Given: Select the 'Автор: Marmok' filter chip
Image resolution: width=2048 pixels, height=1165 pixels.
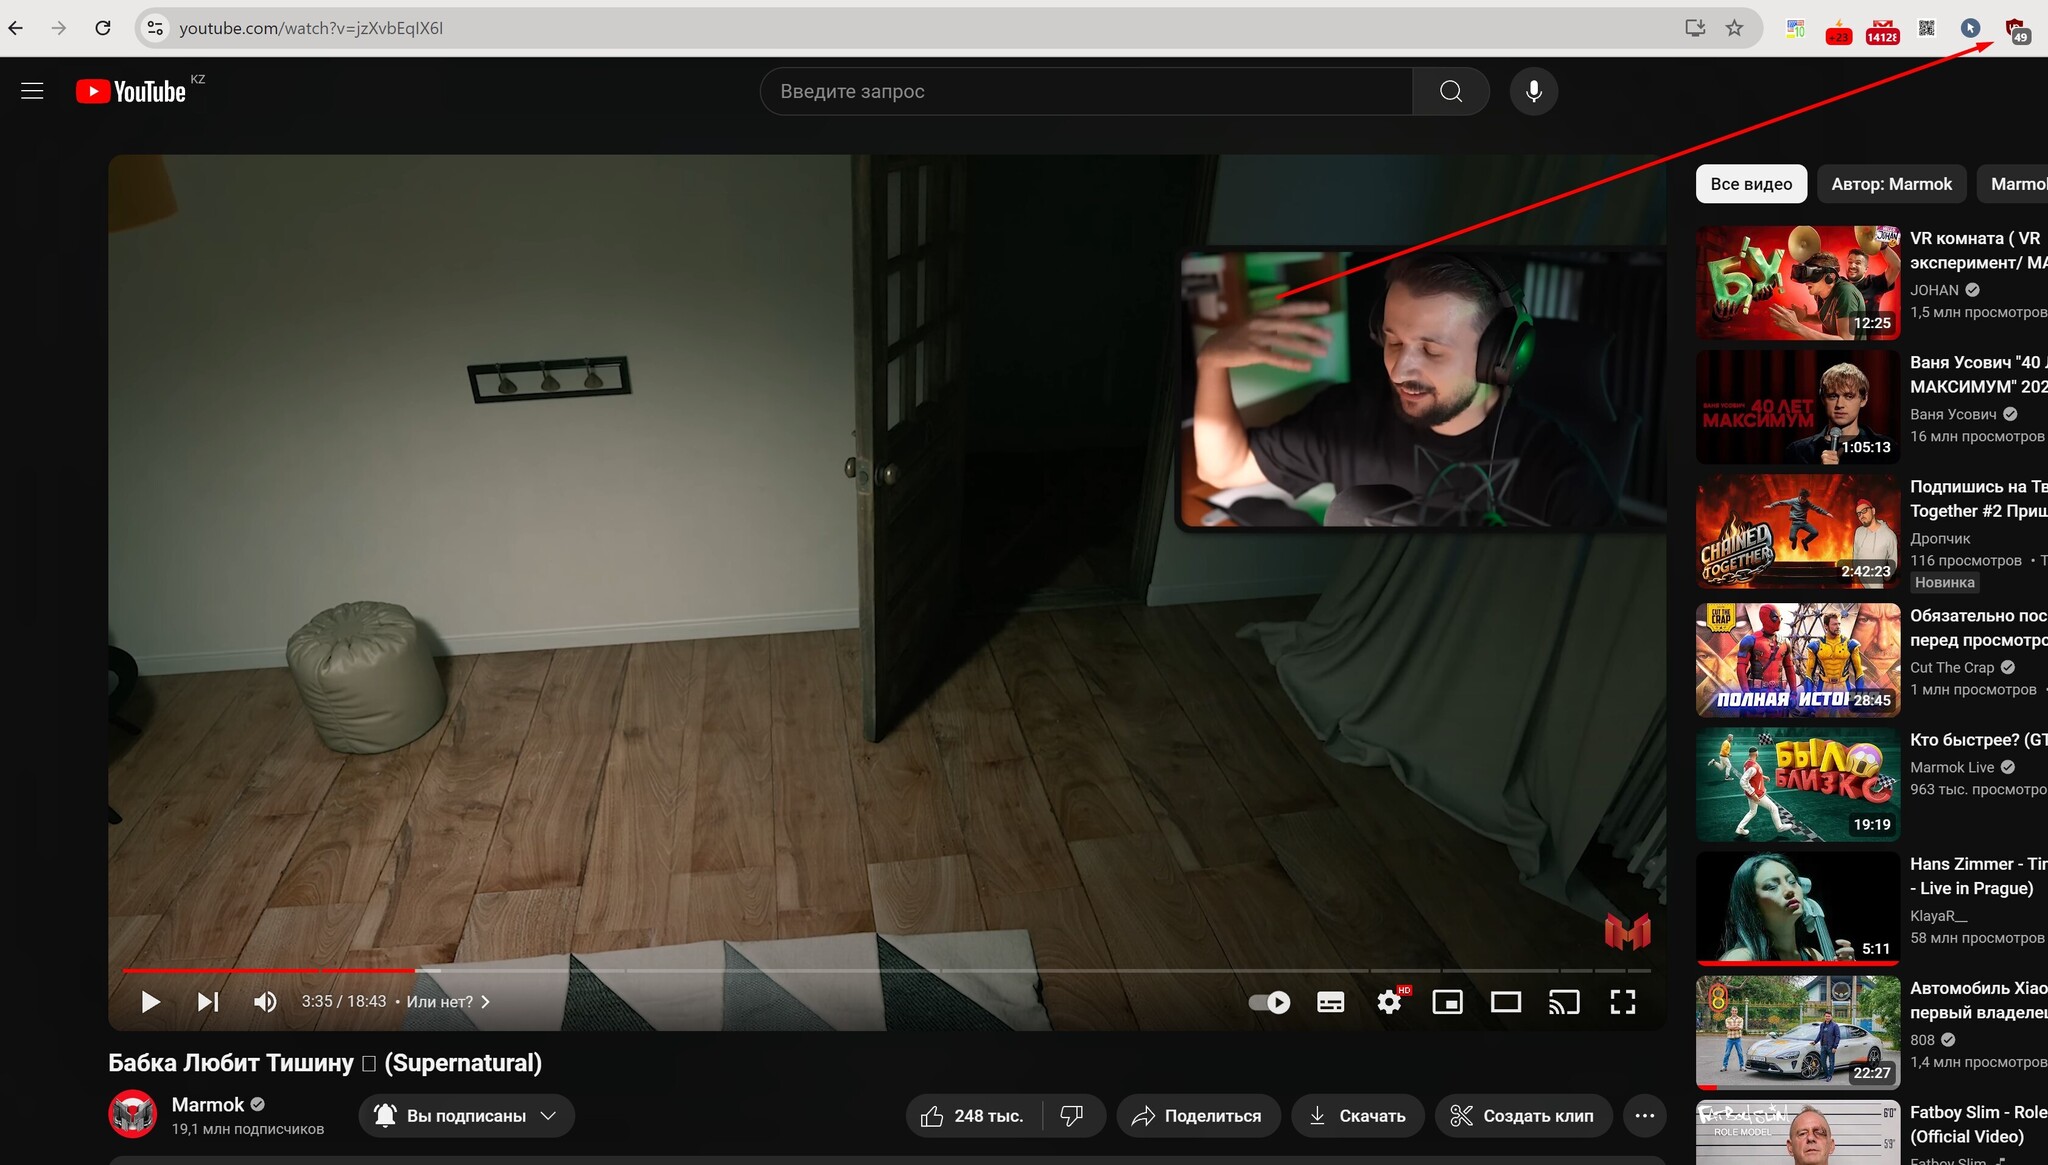Looking at the screenshot, I should click(x=1891, y=184).
